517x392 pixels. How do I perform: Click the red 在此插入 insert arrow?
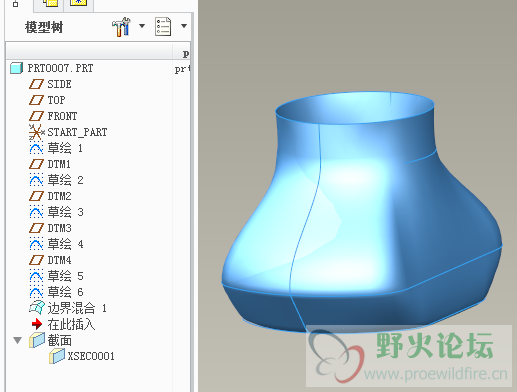(x=37, y=324)
